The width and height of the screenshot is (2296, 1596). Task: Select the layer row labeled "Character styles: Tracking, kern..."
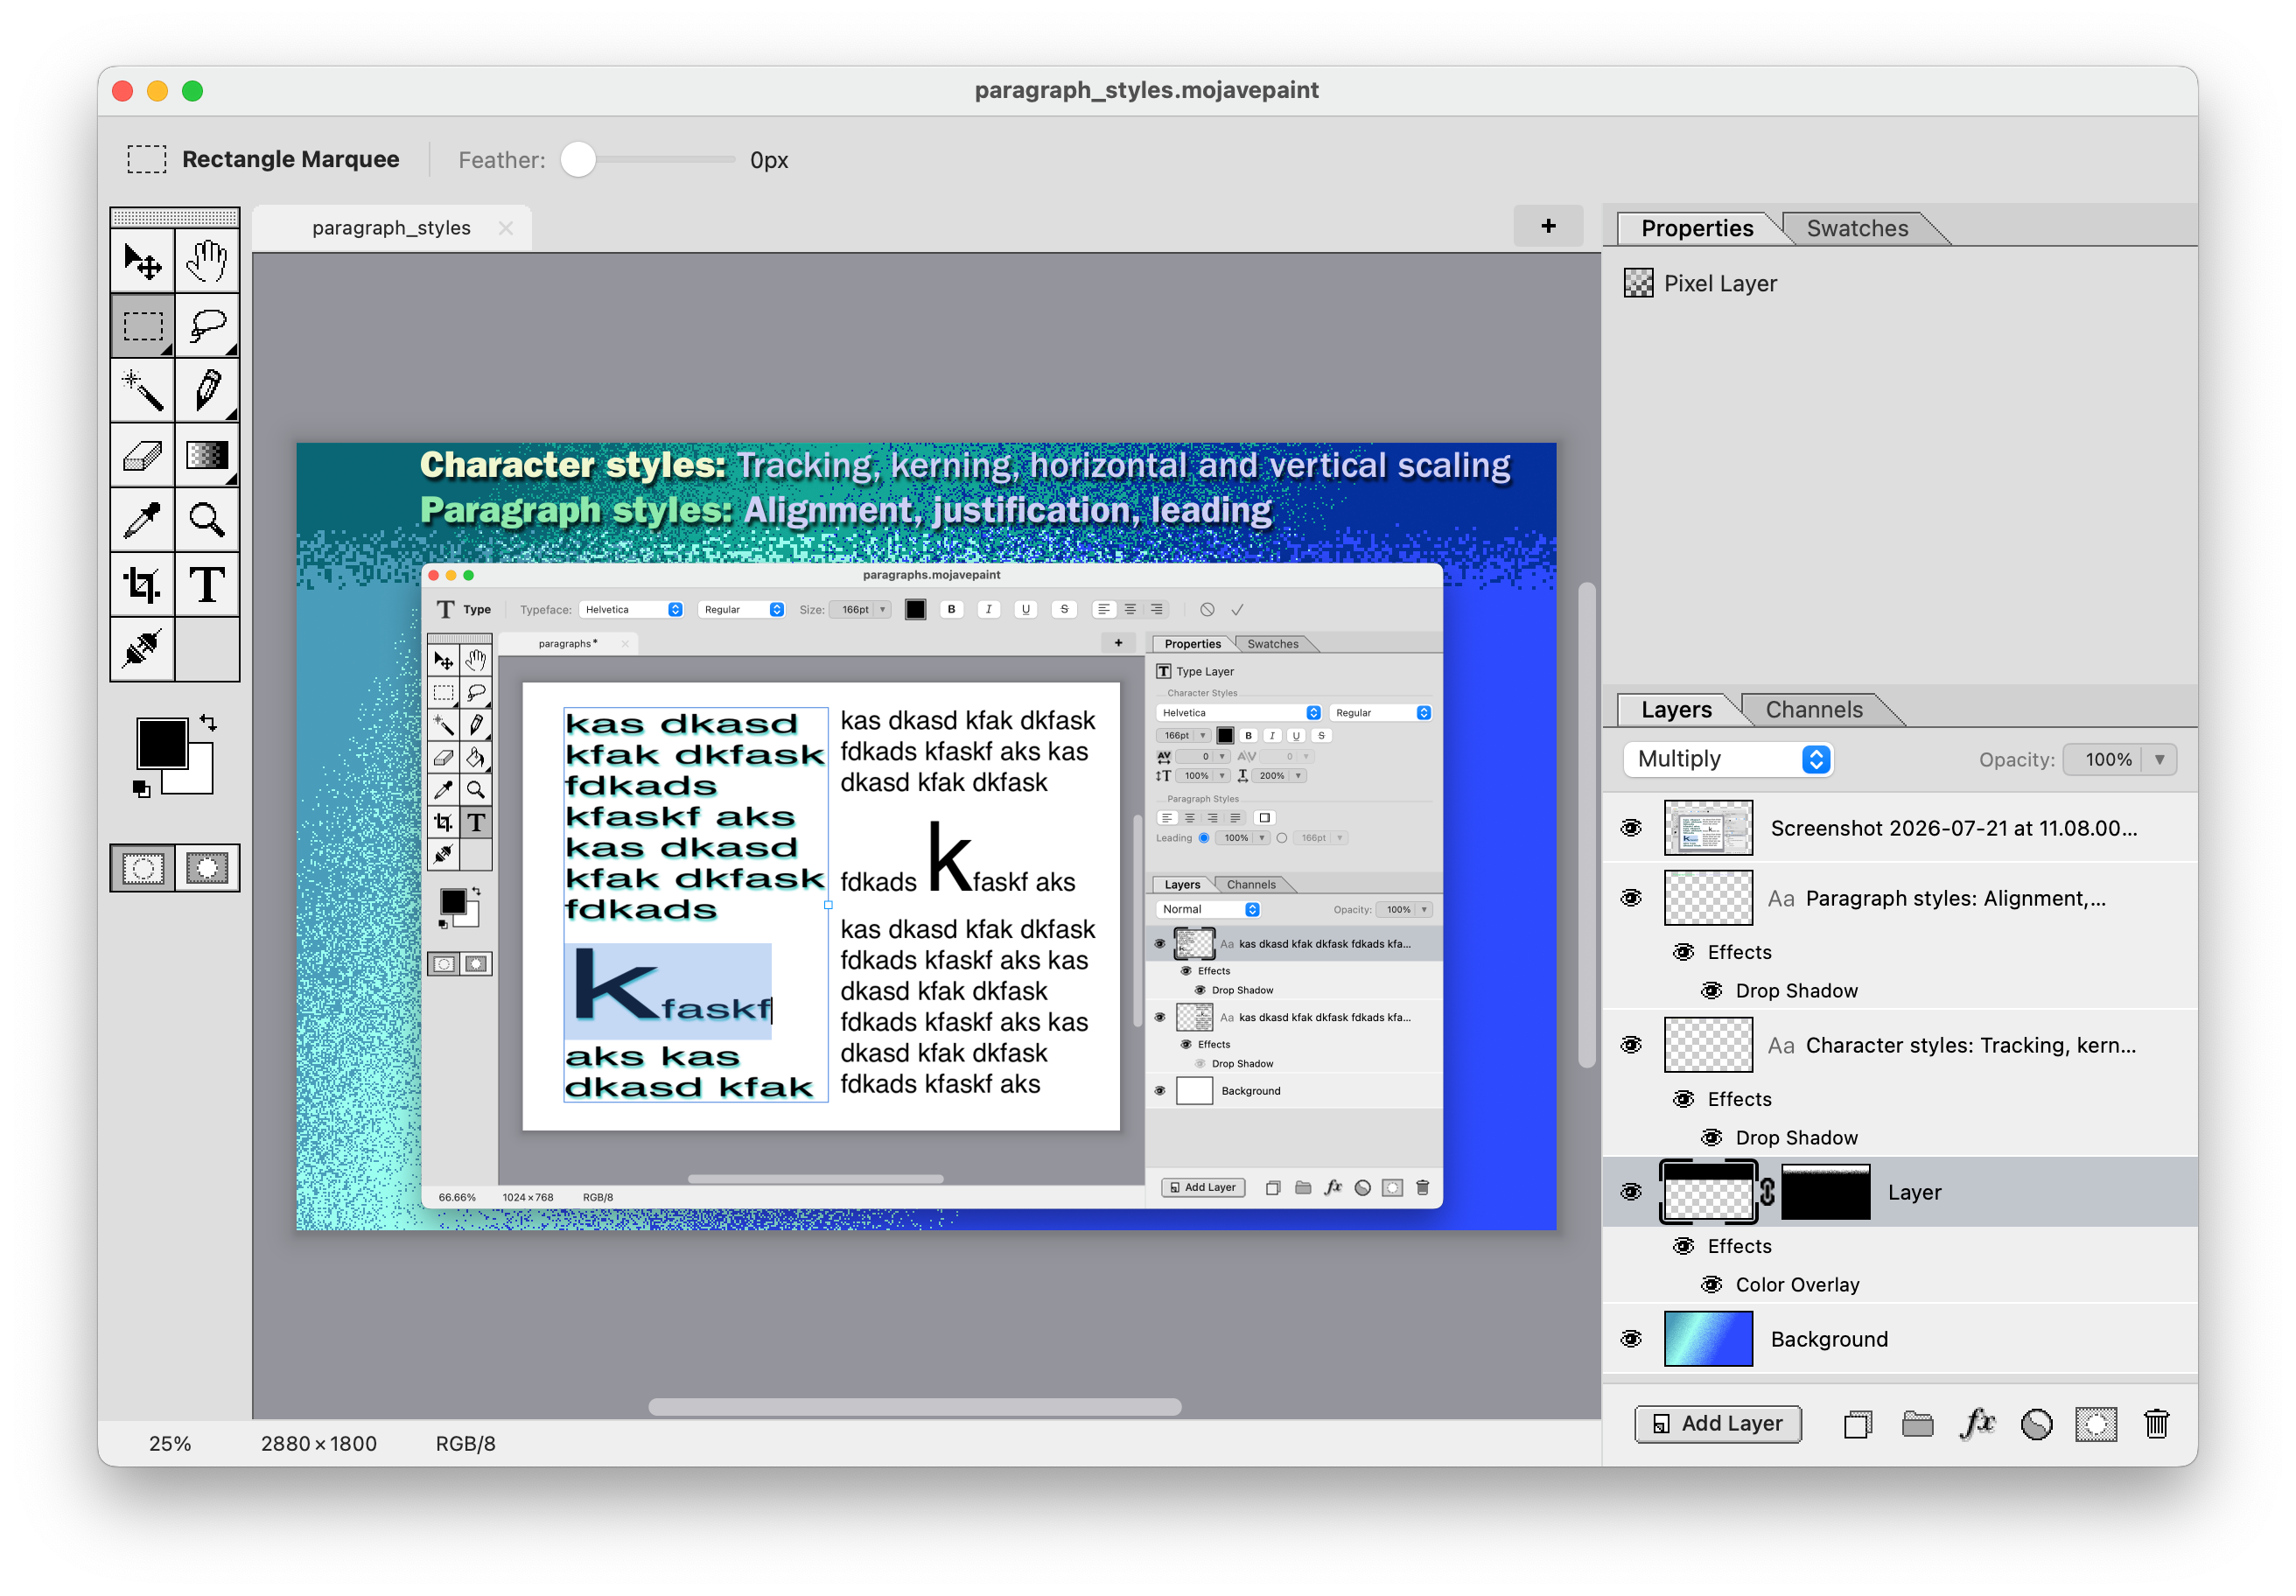[x=1900, y=1045]
